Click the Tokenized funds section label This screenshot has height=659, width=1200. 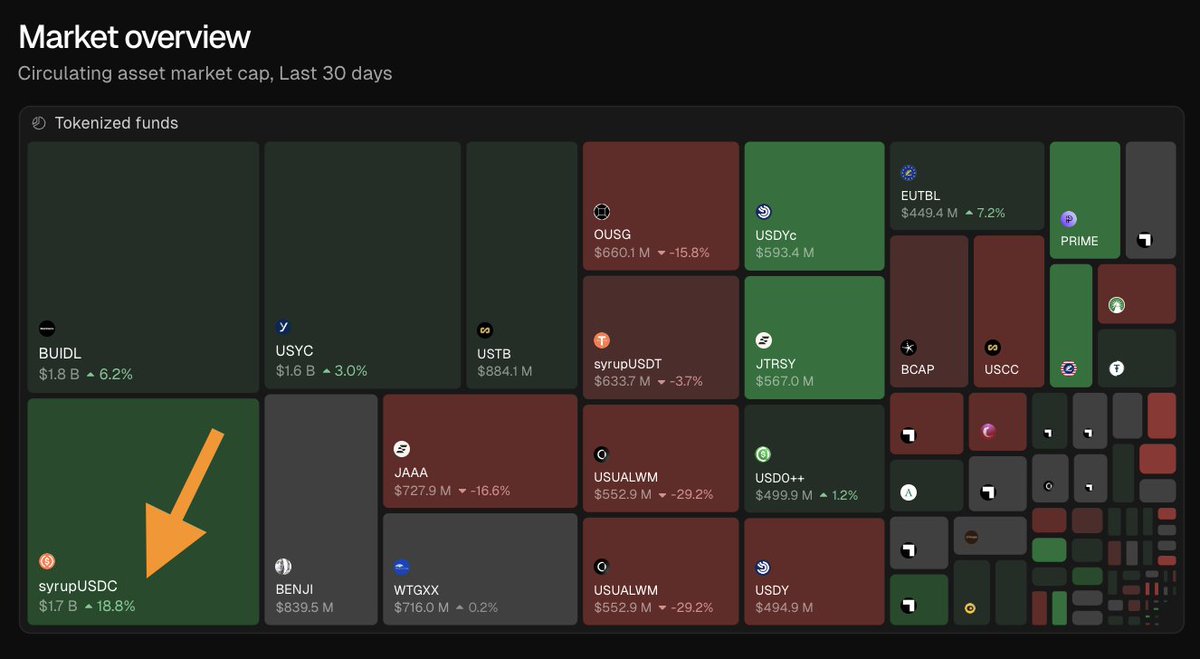[x=116, y=124]
